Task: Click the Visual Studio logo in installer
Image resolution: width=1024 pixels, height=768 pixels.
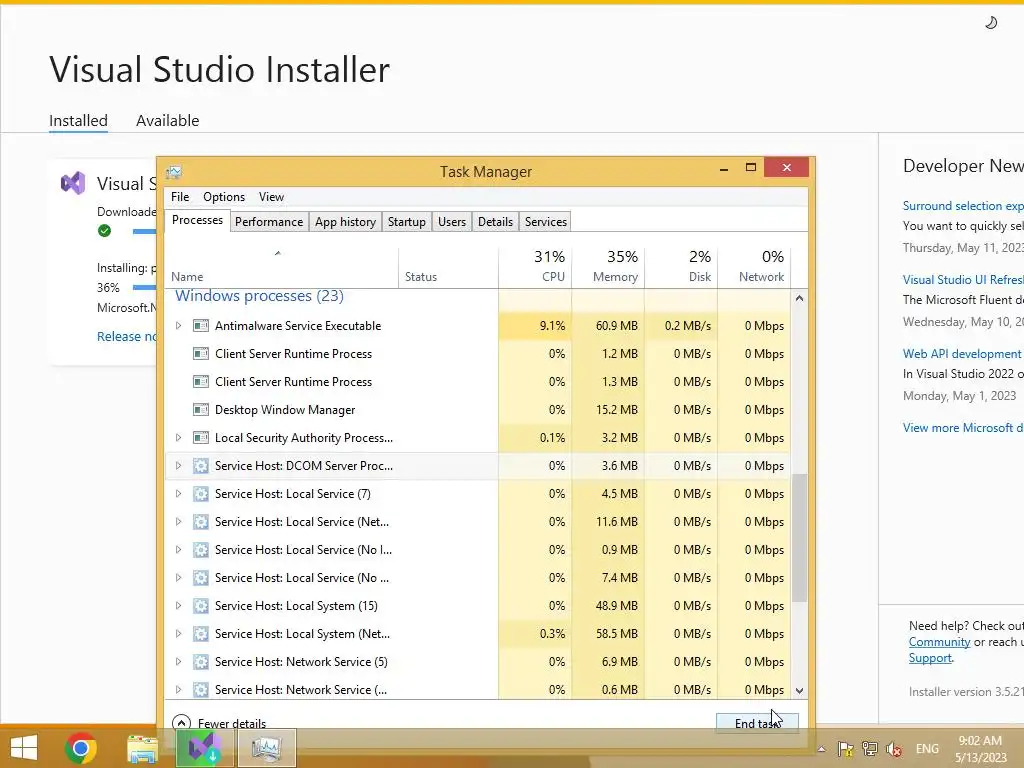Action: (73, 183)
